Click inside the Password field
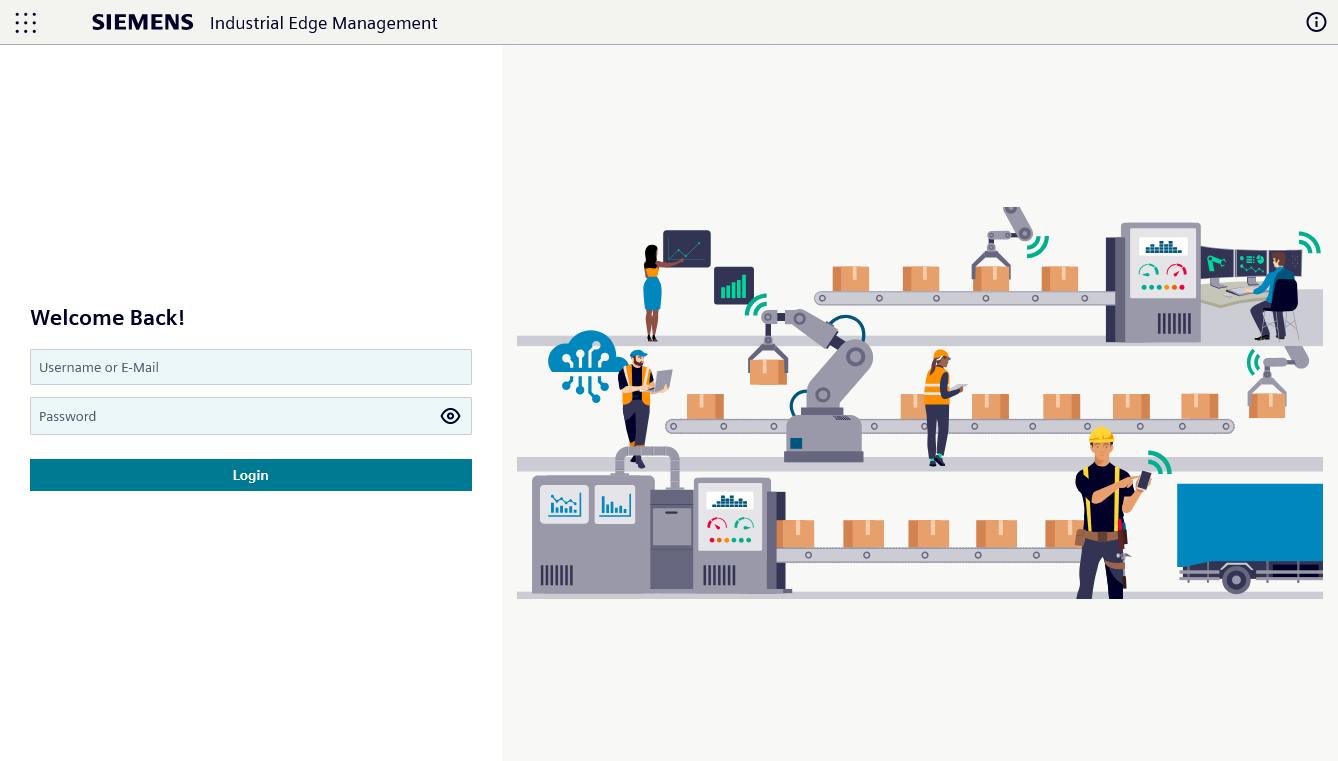Viewport: 1338px width, 761px height. [230, 416]
